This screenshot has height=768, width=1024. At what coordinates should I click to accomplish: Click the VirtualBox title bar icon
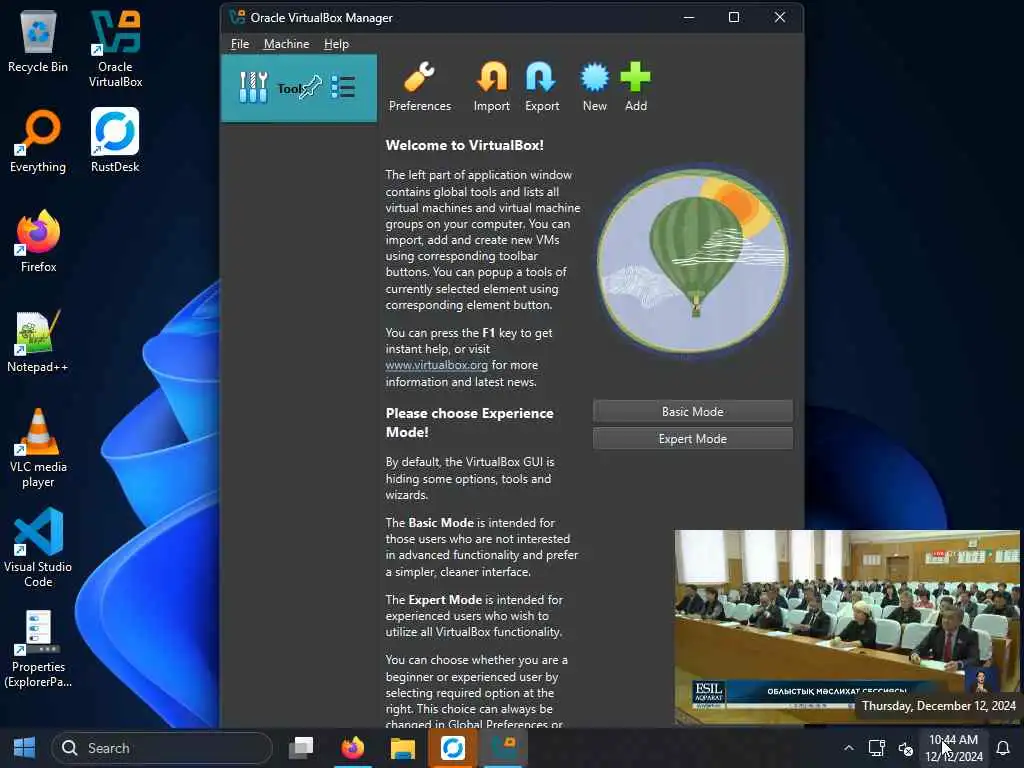coord(237,17)
